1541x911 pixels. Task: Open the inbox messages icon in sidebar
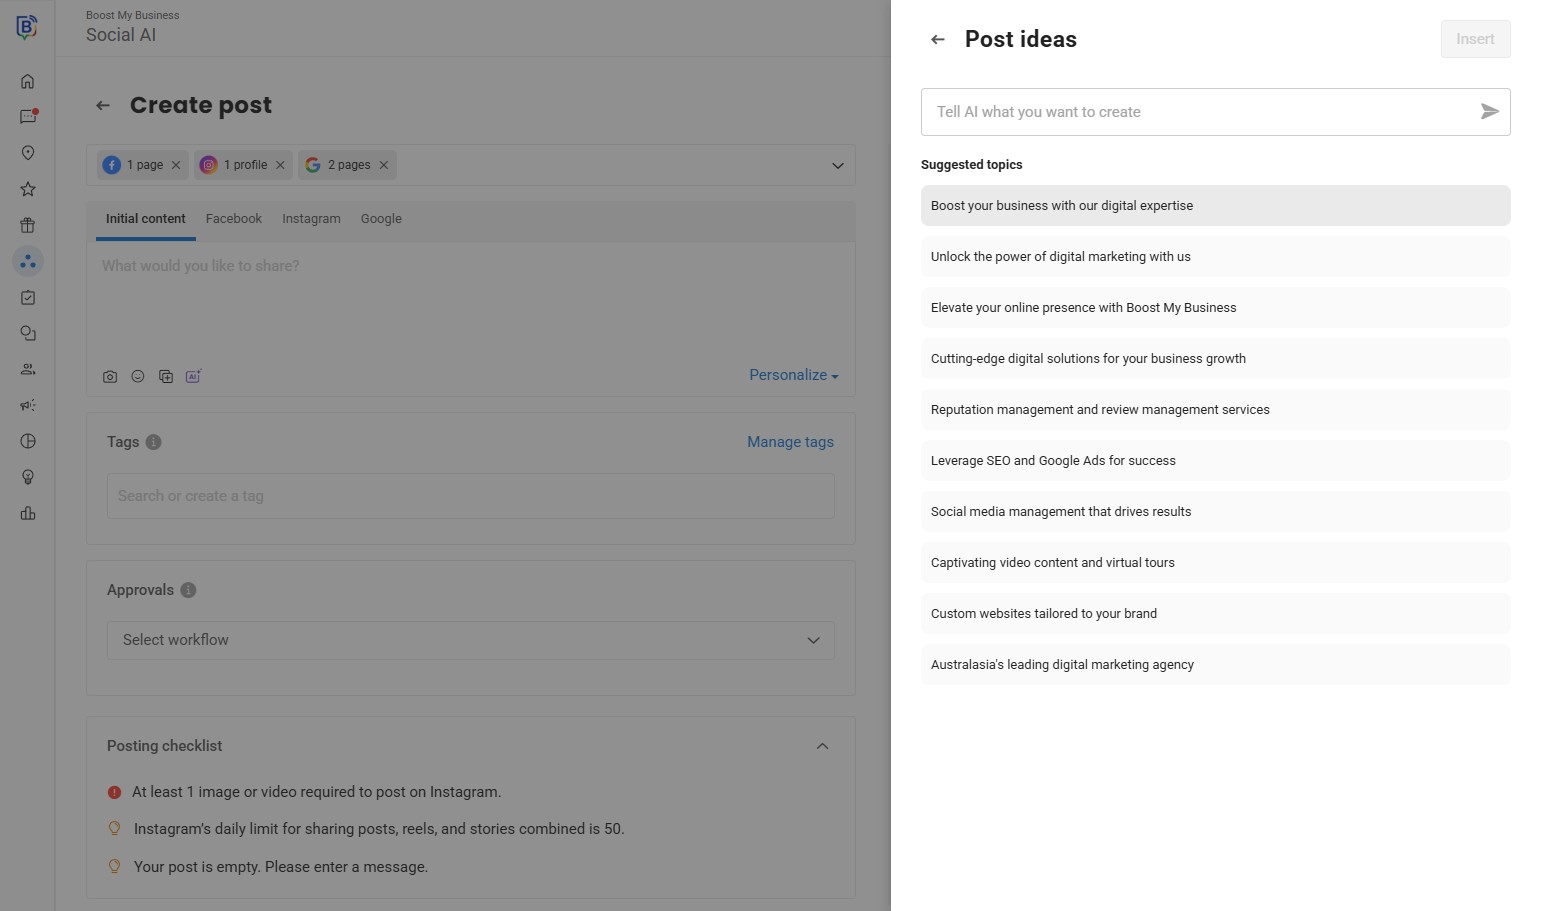point(28,117)
